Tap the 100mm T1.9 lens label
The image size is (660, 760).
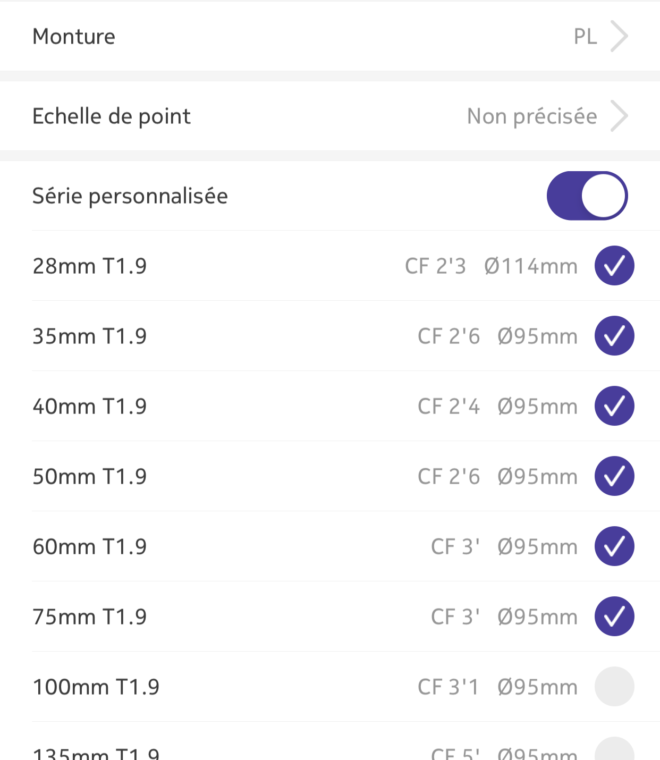[96, 687]
